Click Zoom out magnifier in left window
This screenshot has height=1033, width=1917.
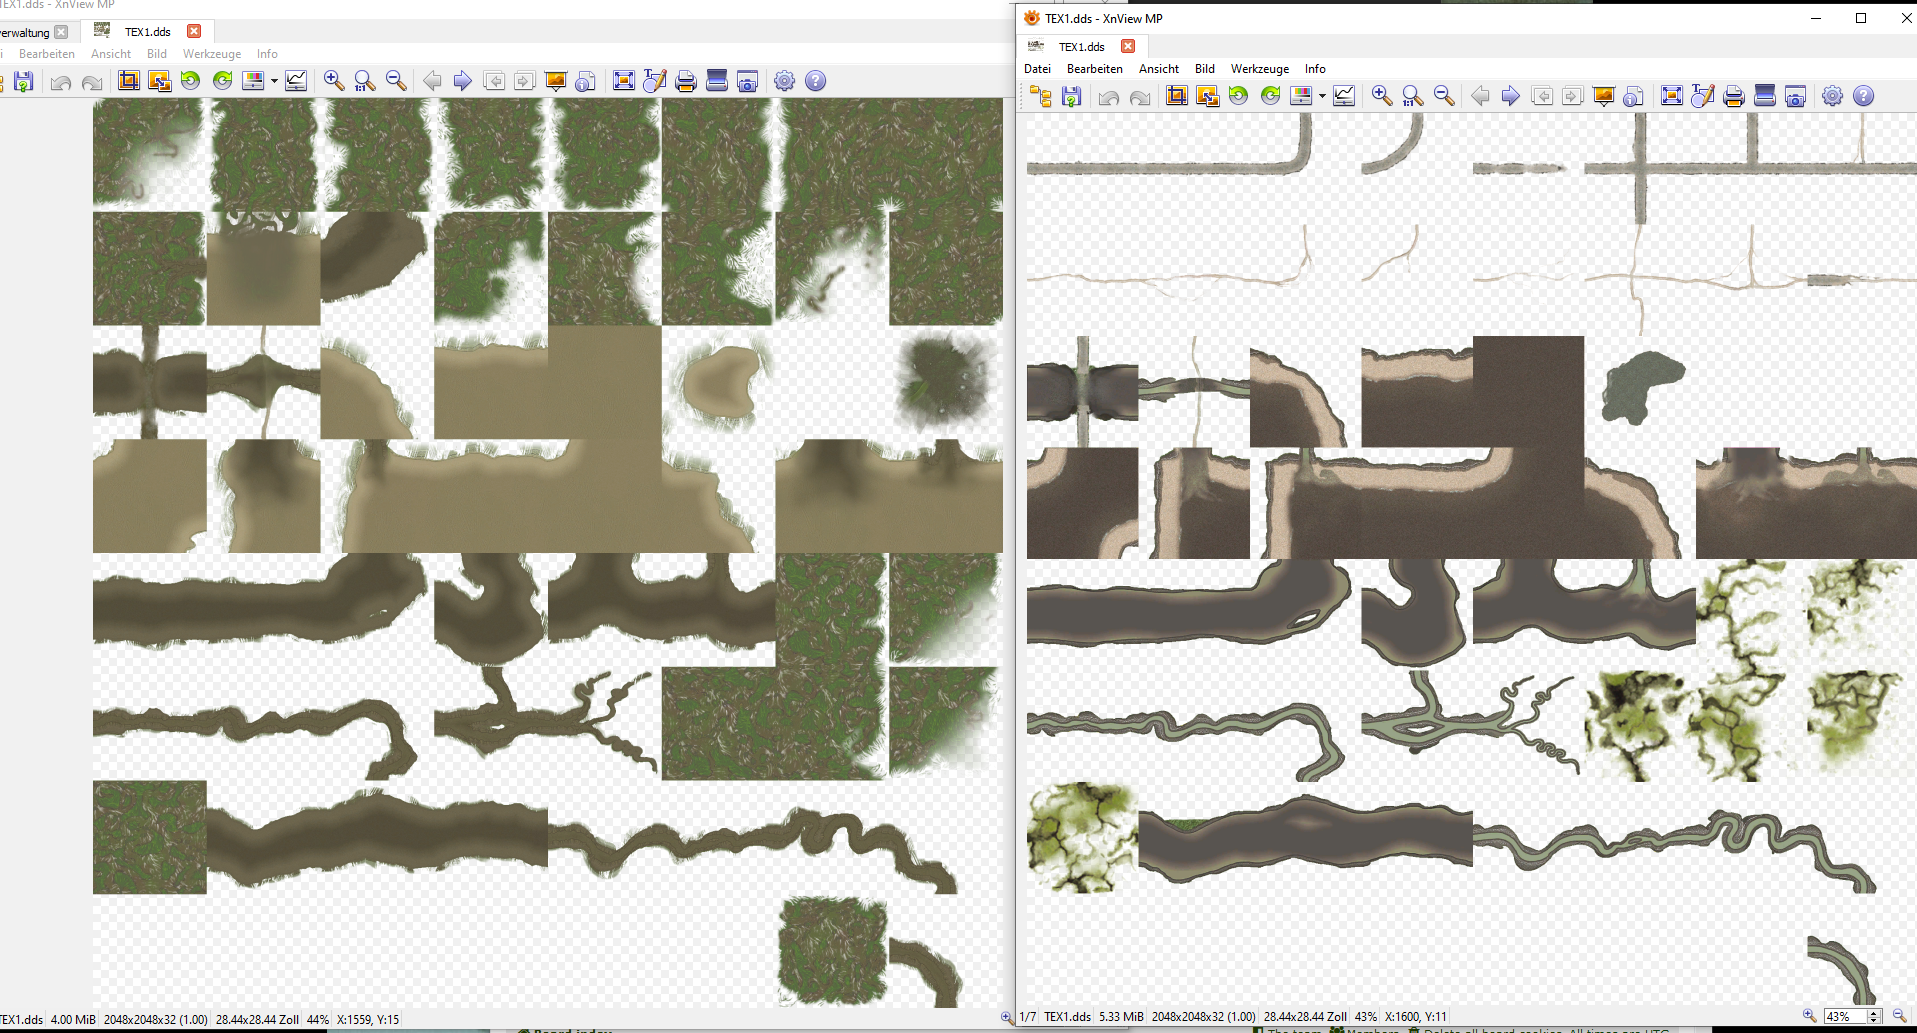(396, 81)
